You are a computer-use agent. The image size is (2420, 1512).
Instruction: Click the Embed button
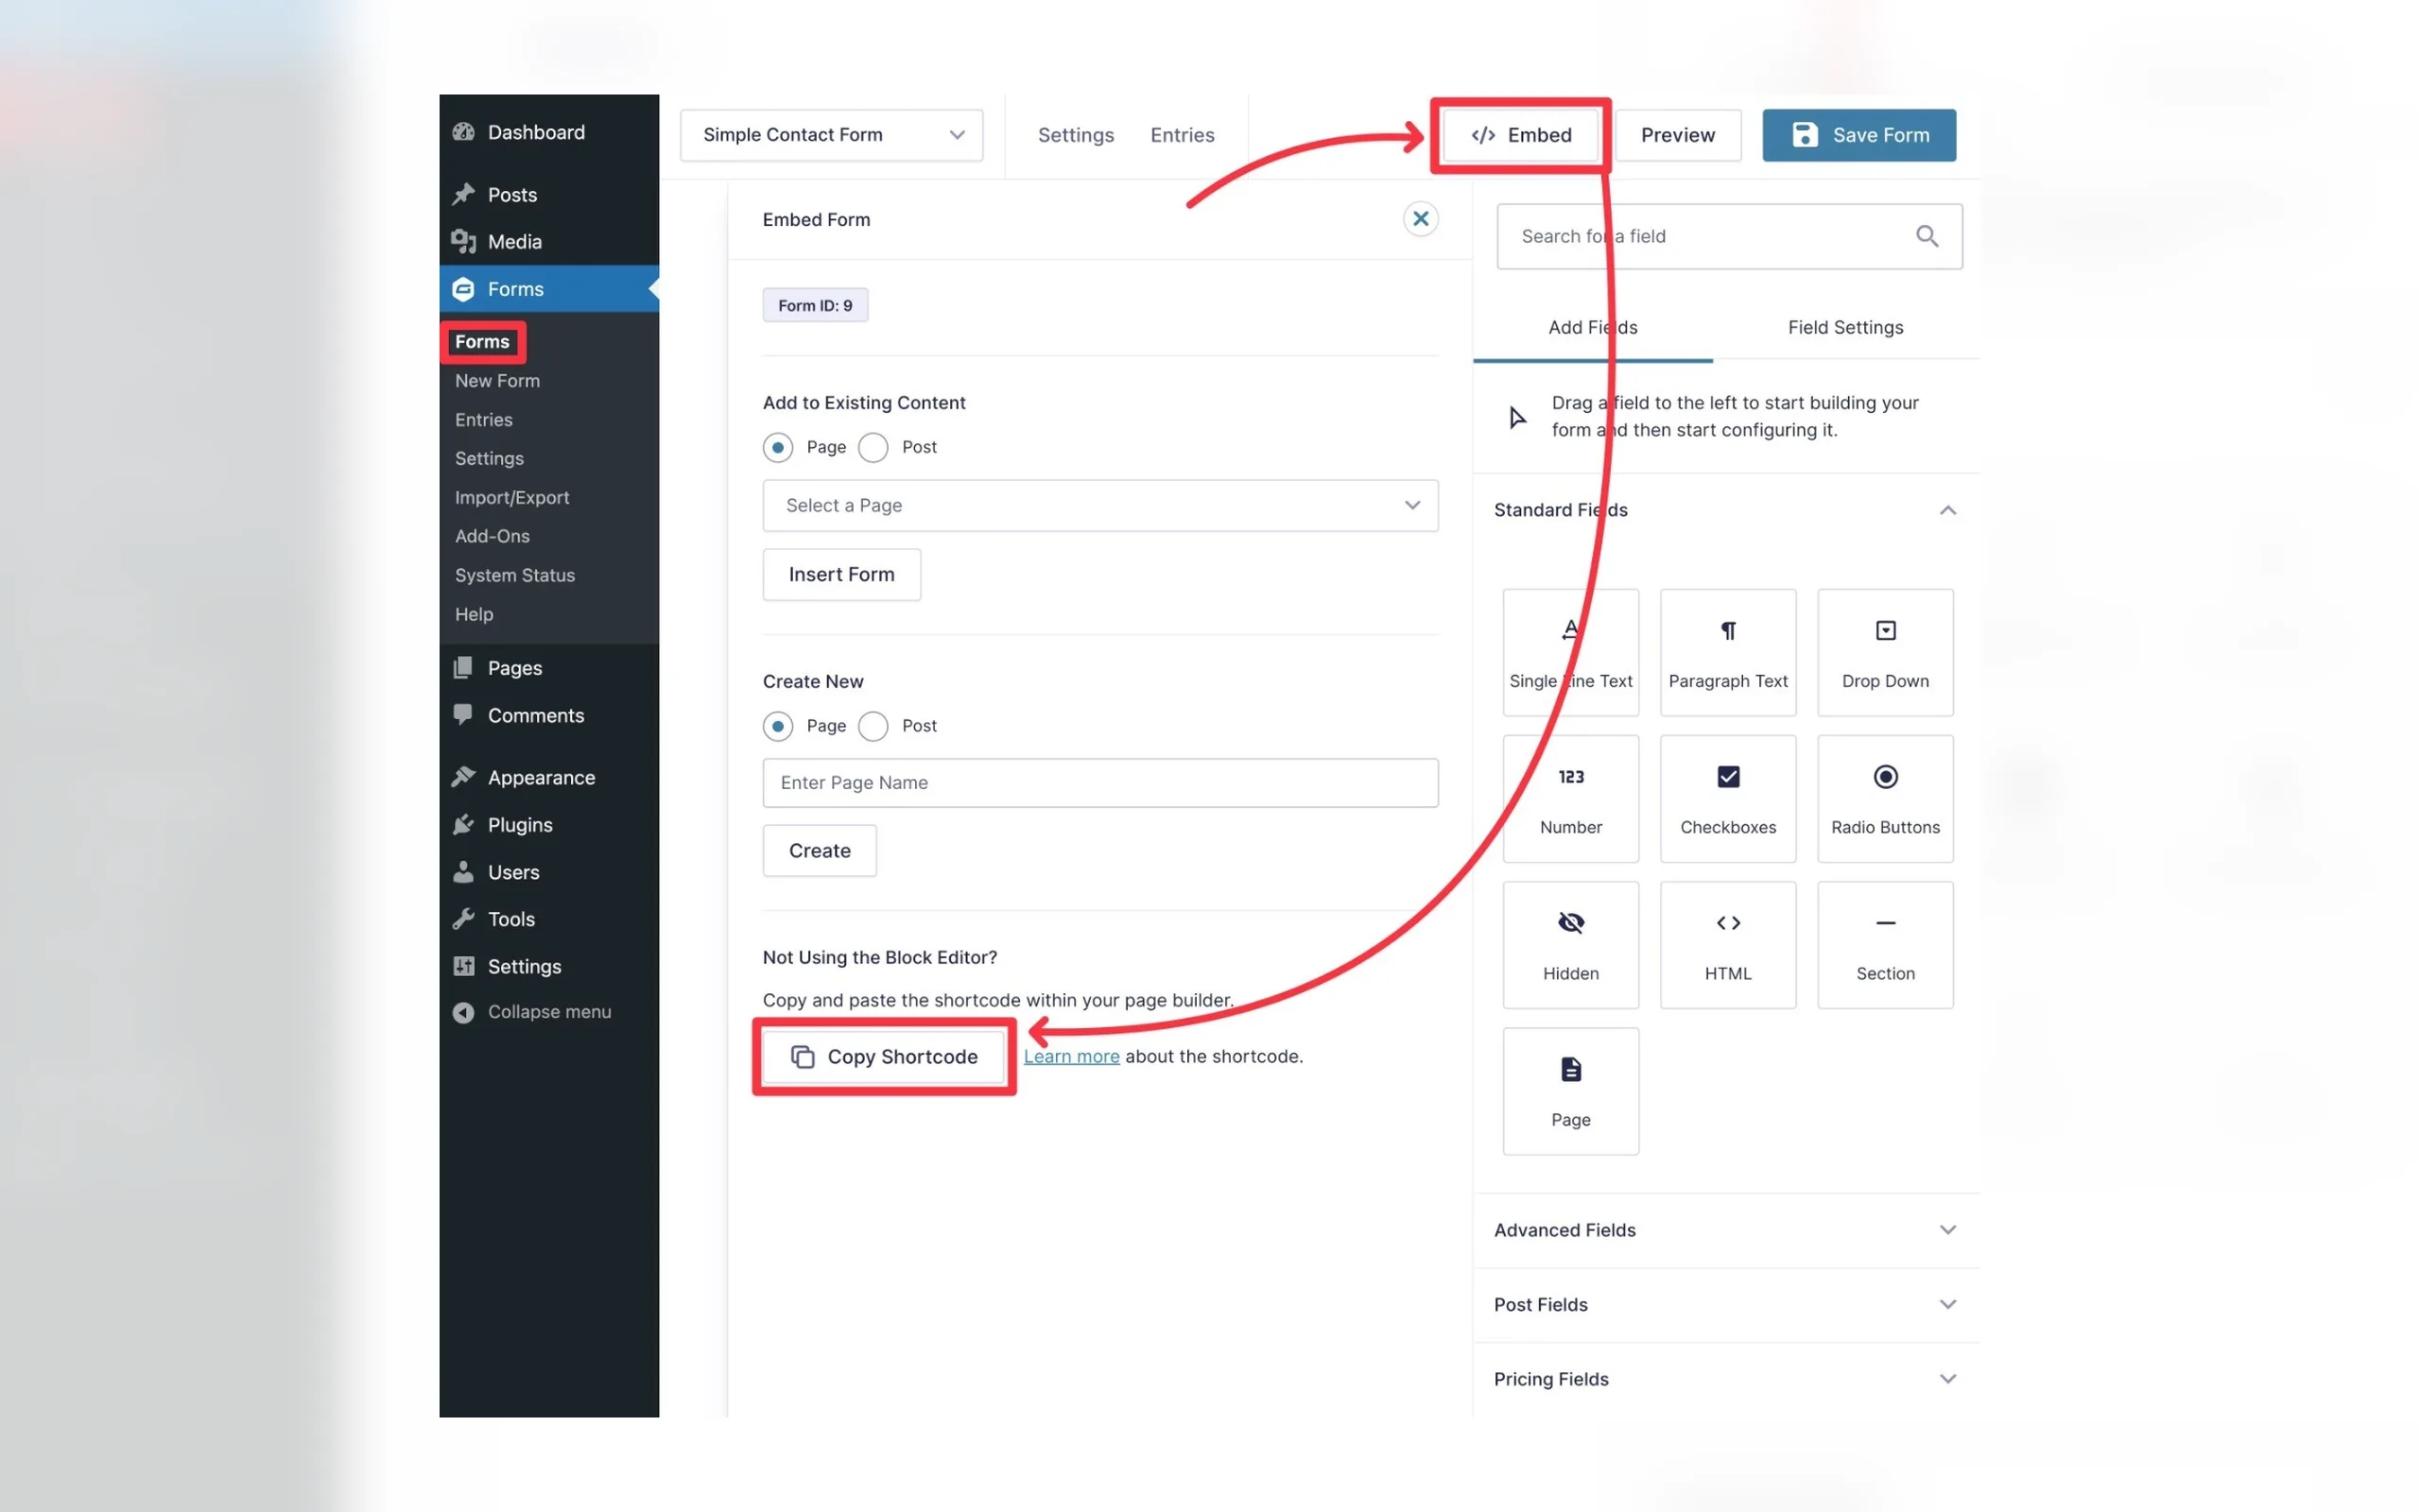[x=1520, y=135]
